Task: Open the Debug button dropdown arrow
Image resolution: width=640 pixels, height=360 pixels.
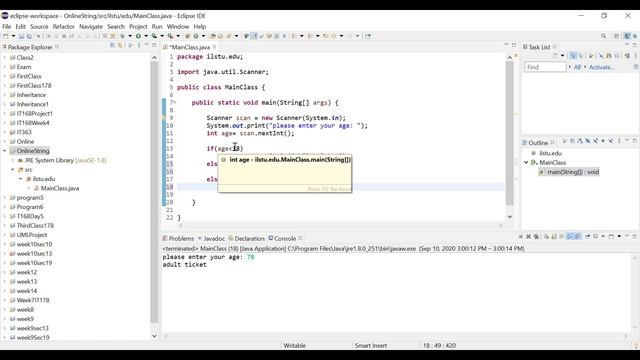Action: 130,36
